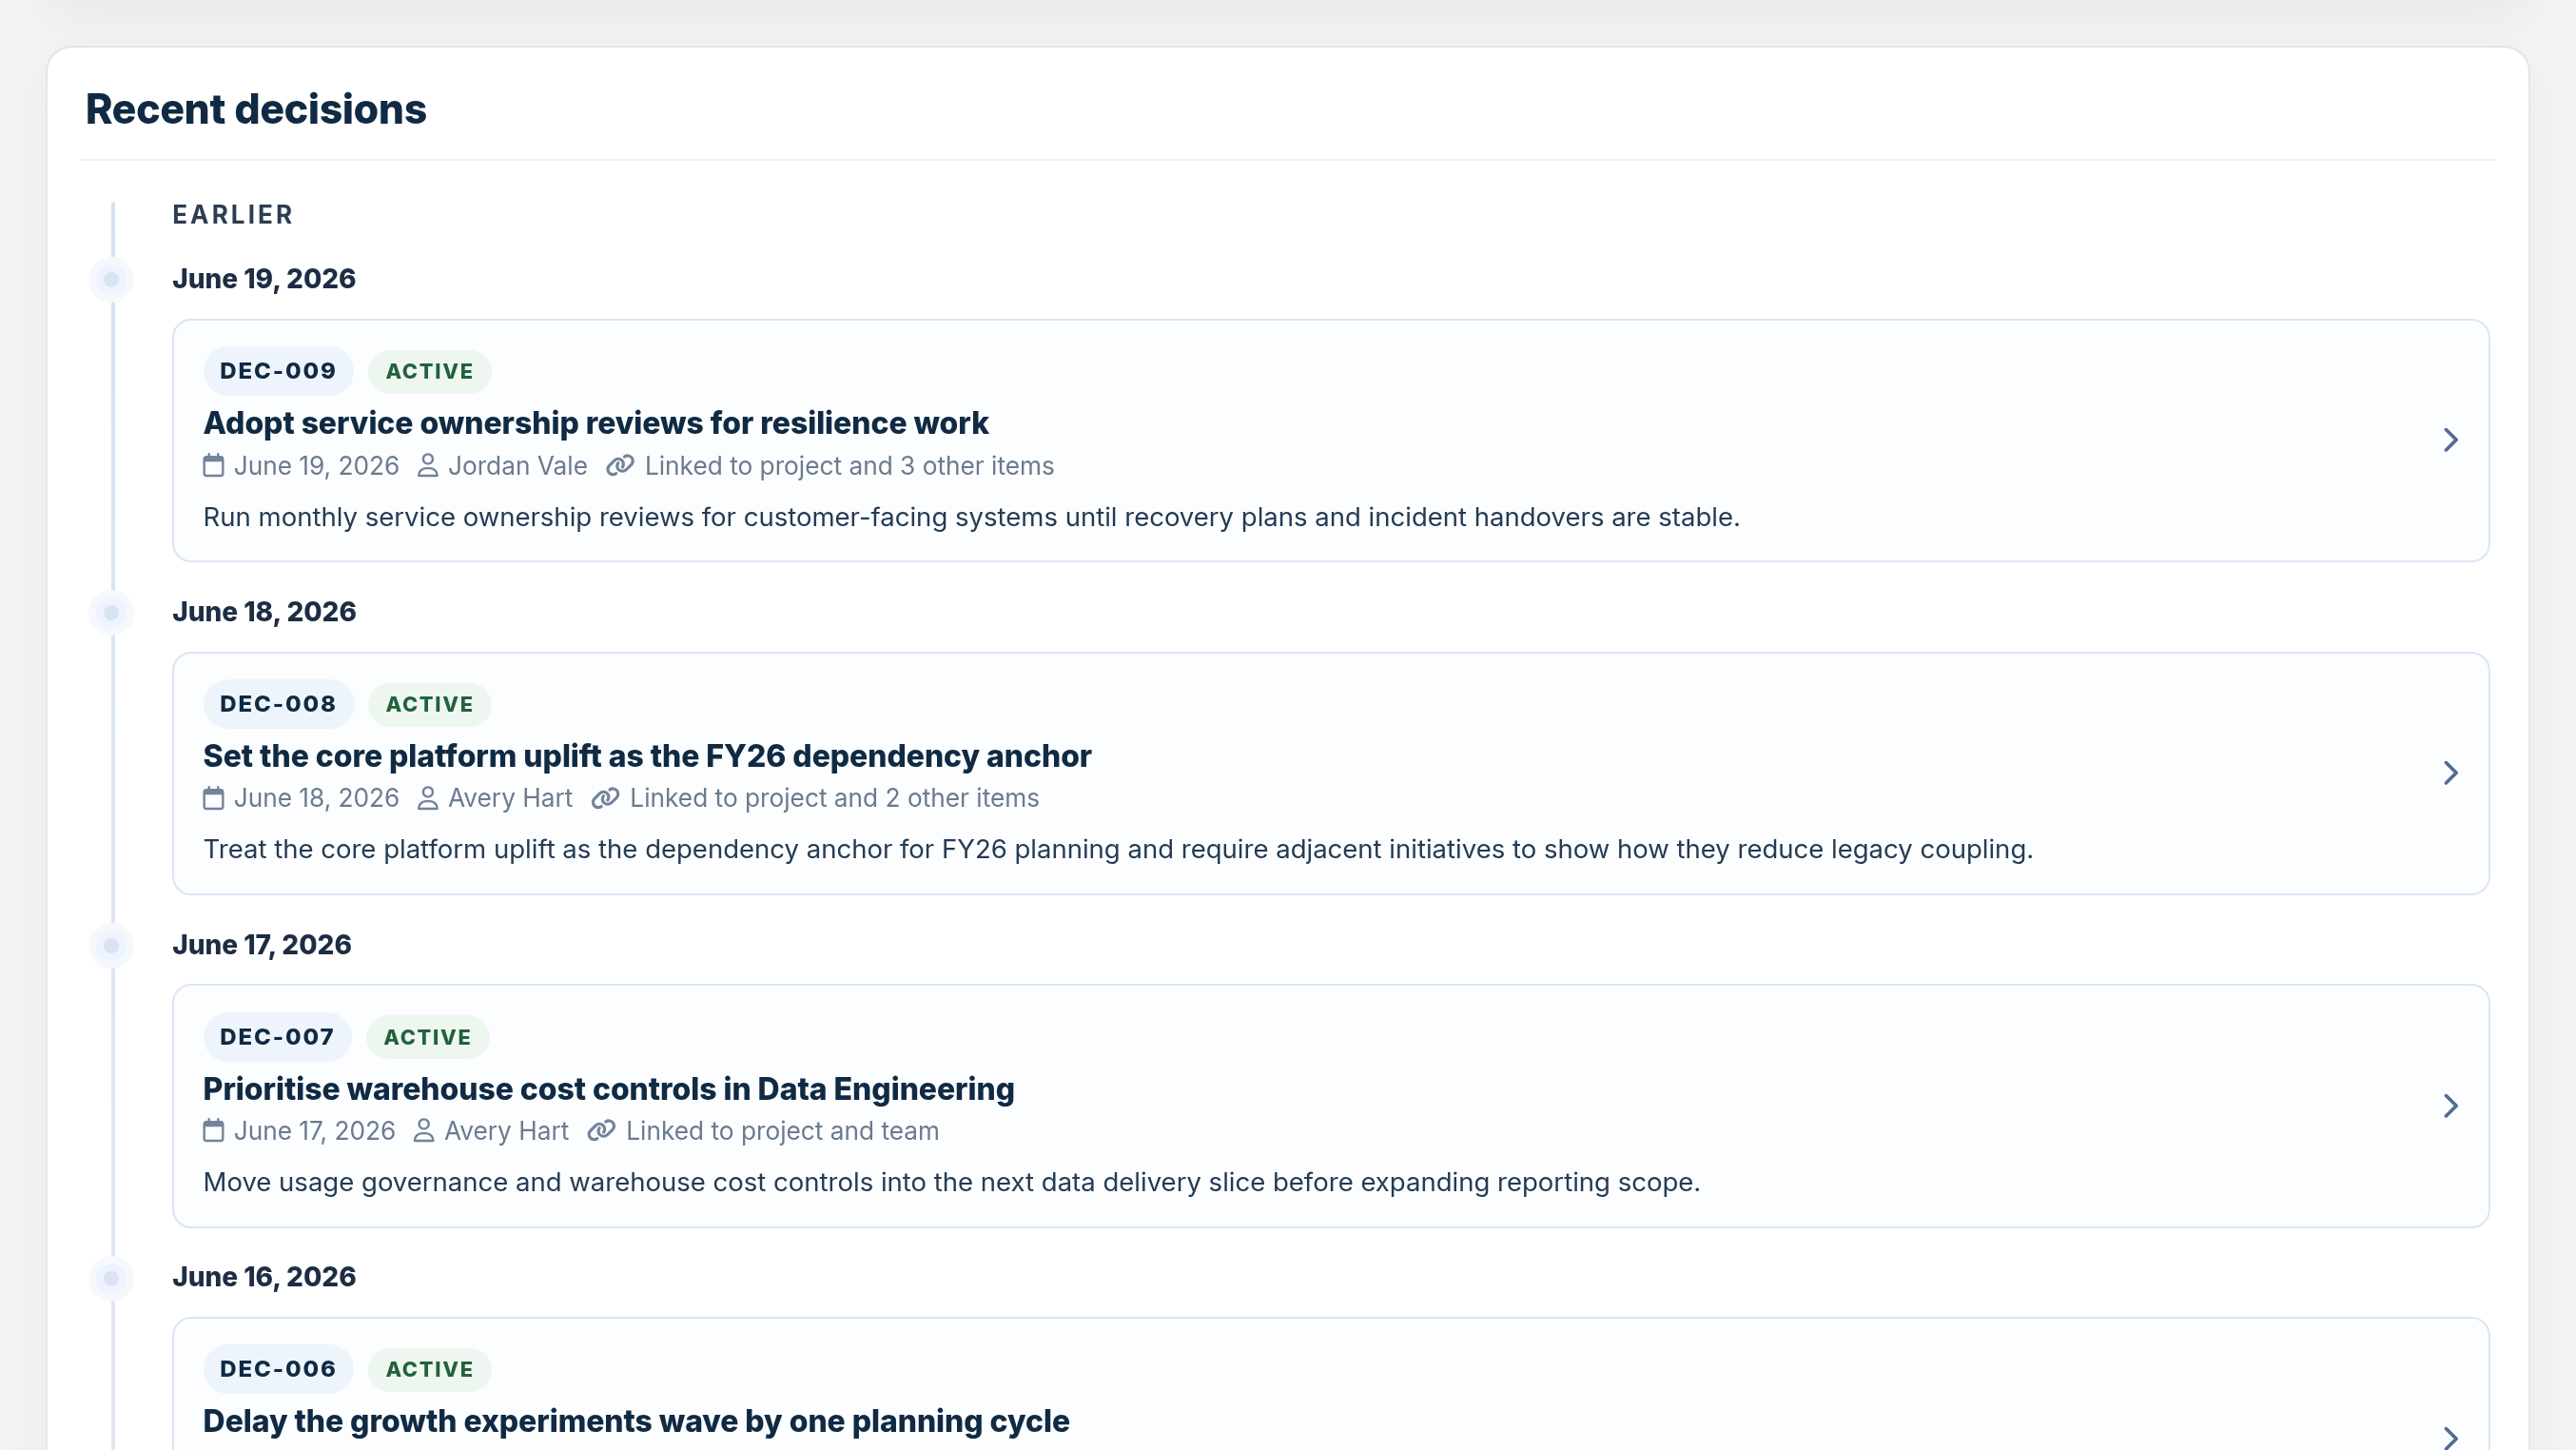Click the 'June 17, 2026' date heading
This screenshot has width=2576, height=1450.
262,945
